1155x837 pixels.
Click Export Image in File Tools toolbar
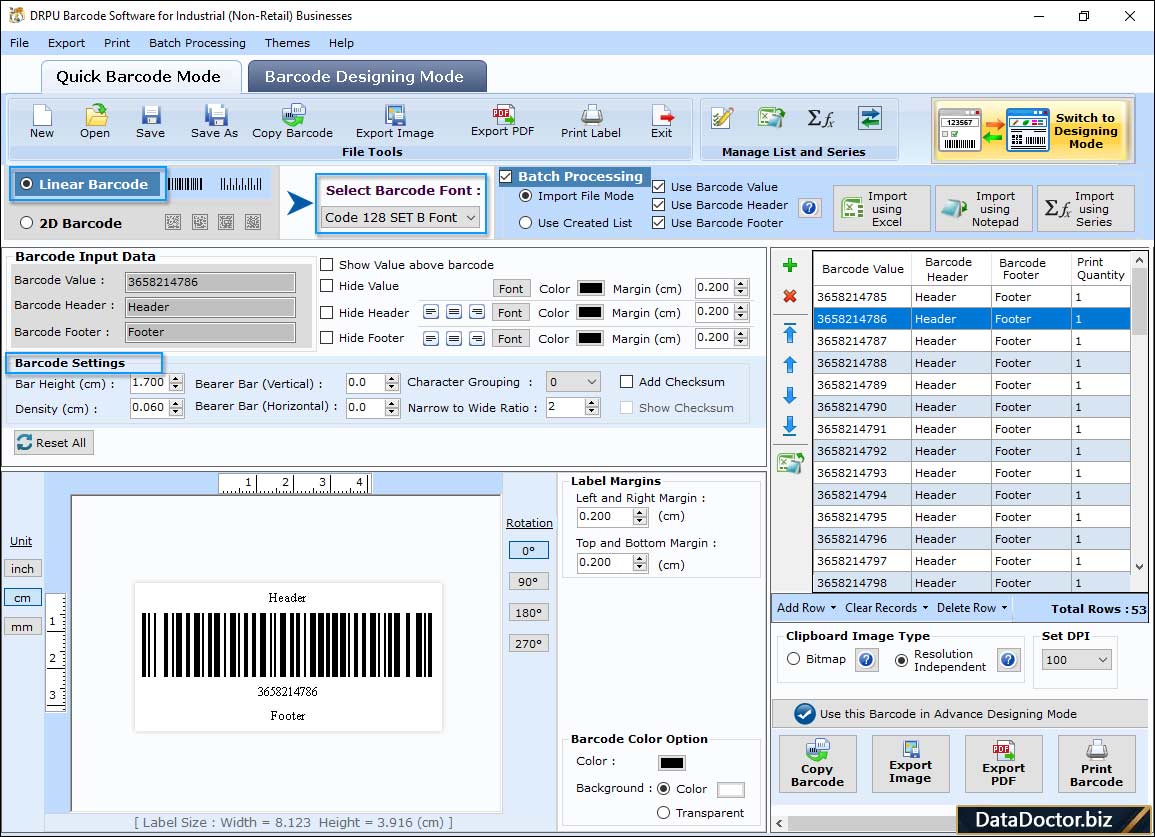pyautogui.click(x=395, y=122)
